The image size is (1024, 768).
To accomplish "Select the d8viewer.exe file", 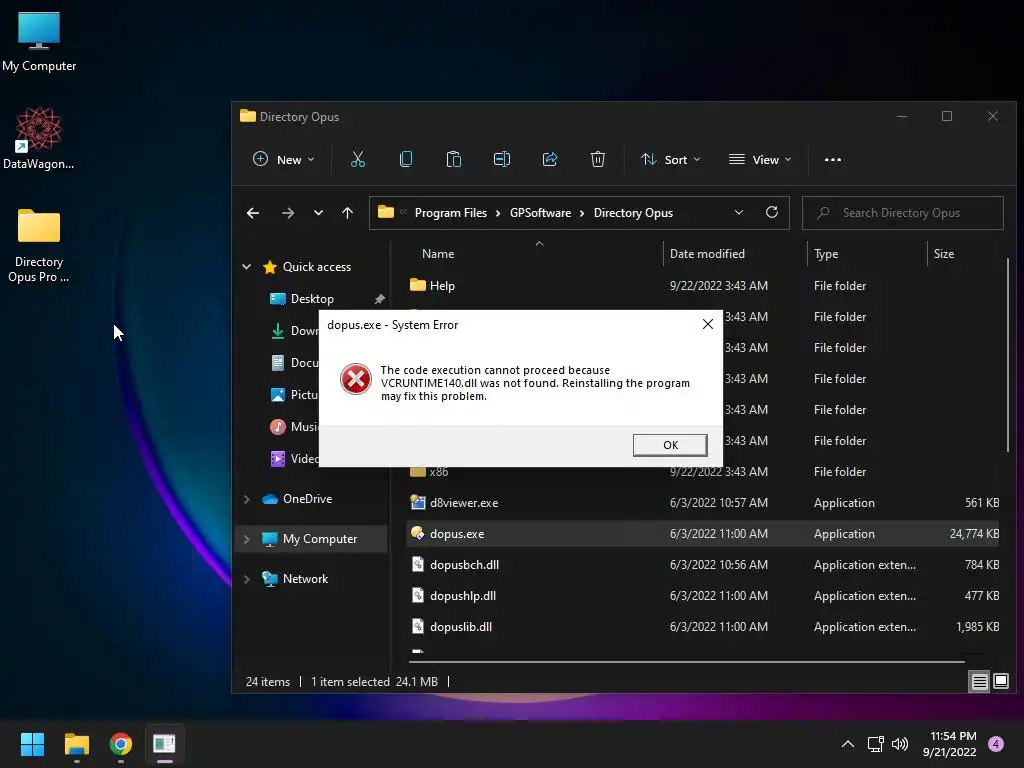I will 703,502.
